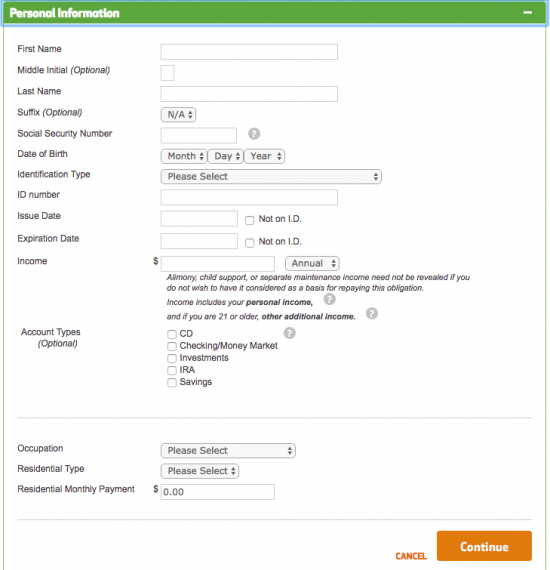Screen dimensions: 550x570
Task: Open the Annual income frequency dropdown
Action: click(312, 264)
